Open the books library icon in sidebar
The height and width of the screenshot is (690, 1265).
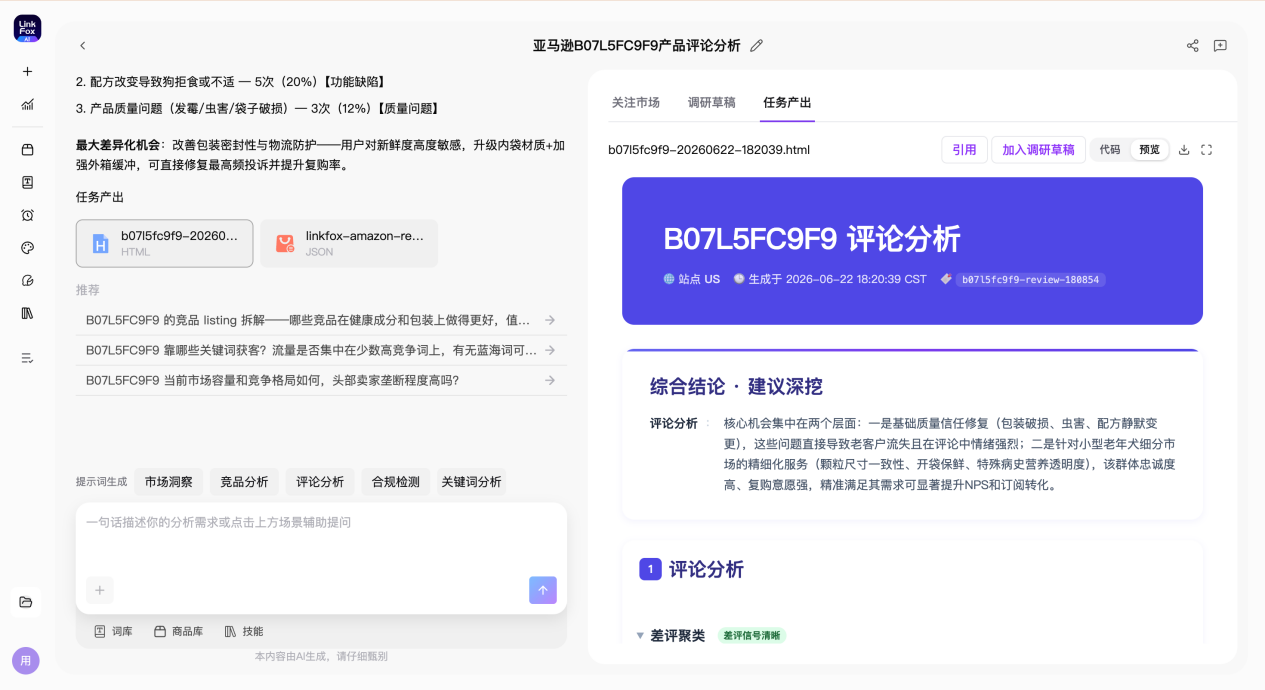(27, 313)
